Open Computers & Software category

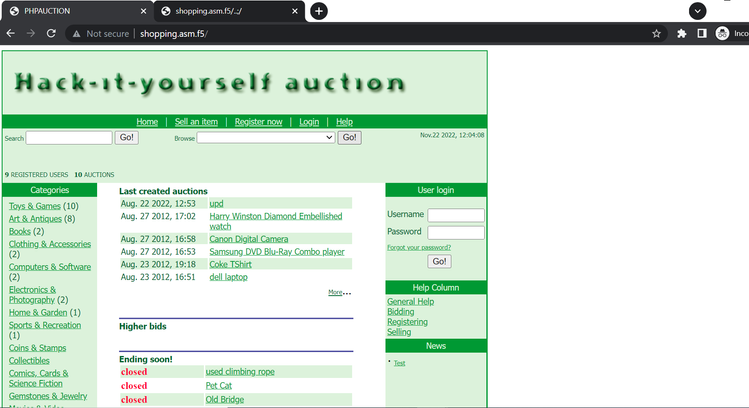50,267
